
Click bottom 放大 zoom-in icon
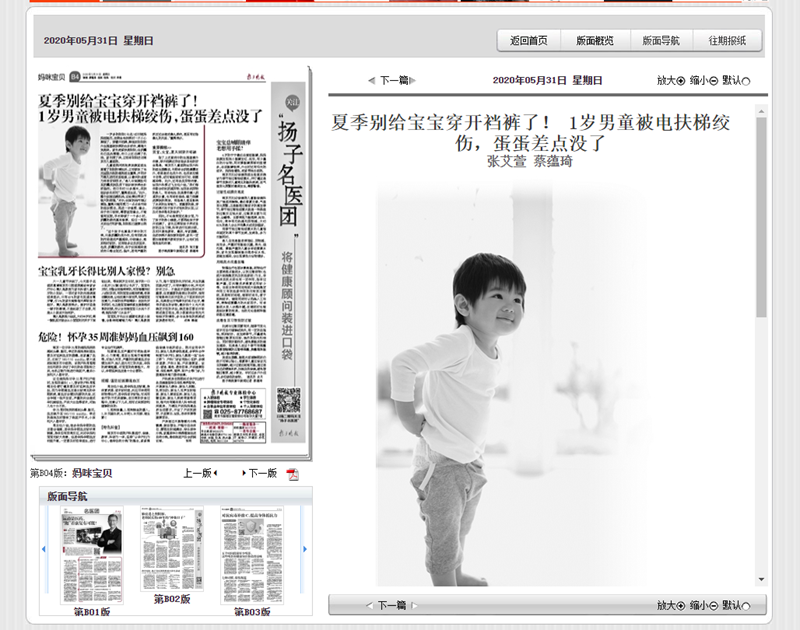coord(681,605)
